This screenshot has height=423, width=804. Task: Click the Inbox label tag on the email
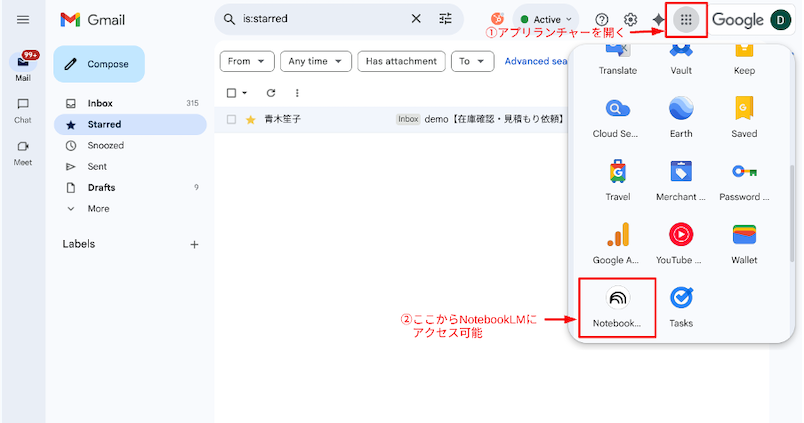(408, 119)
